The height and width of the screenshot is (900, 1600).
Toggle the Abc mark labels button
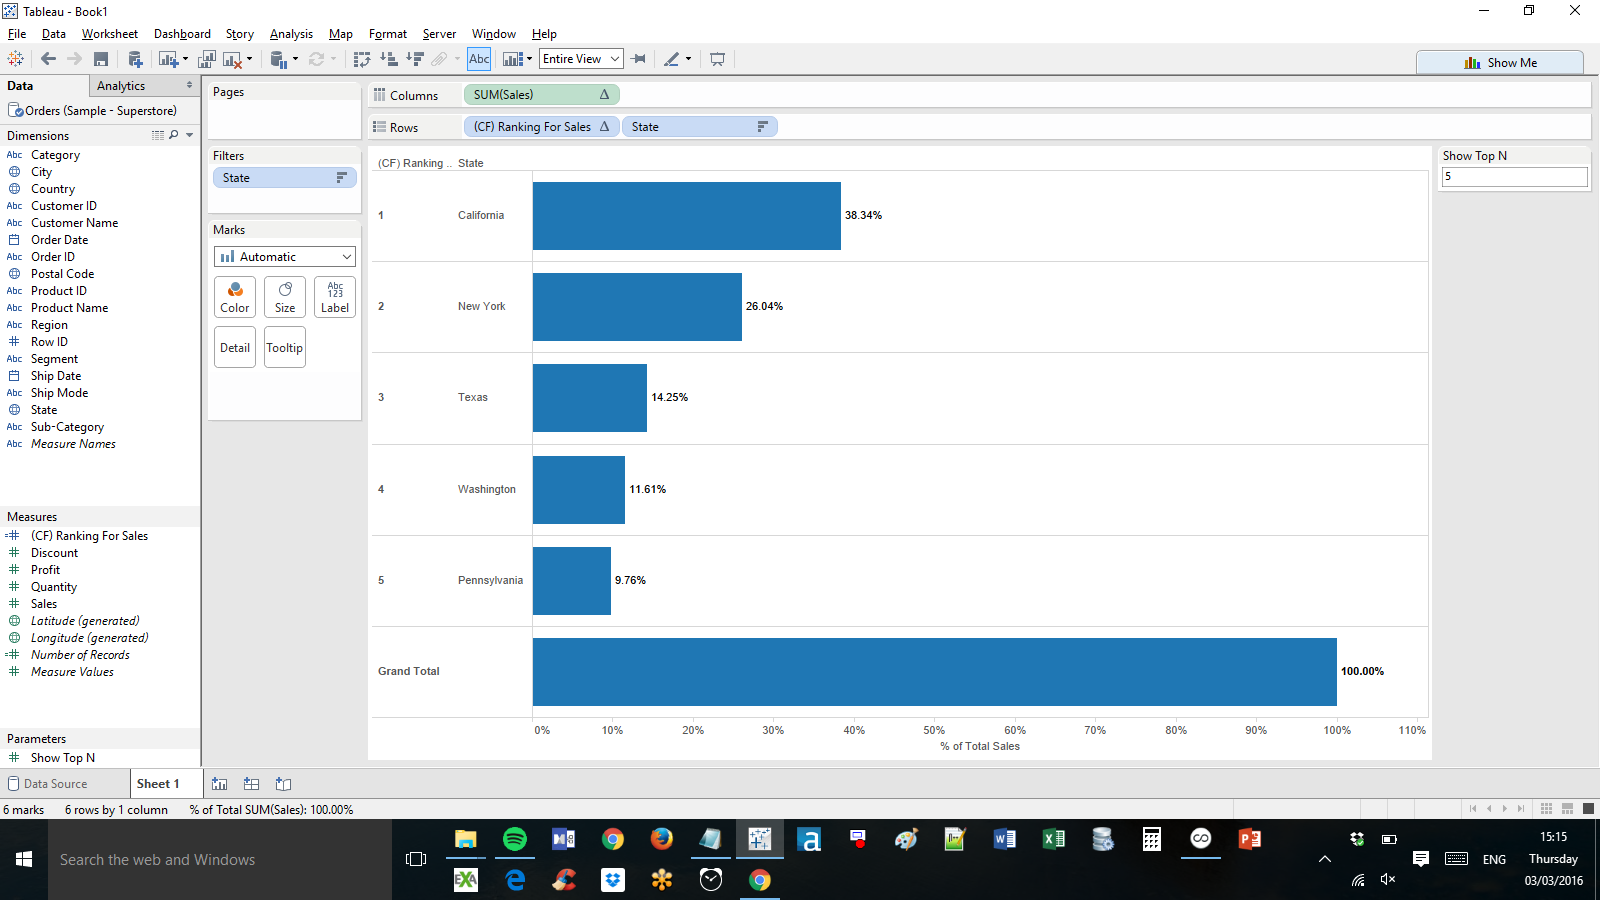pos(479,60)
